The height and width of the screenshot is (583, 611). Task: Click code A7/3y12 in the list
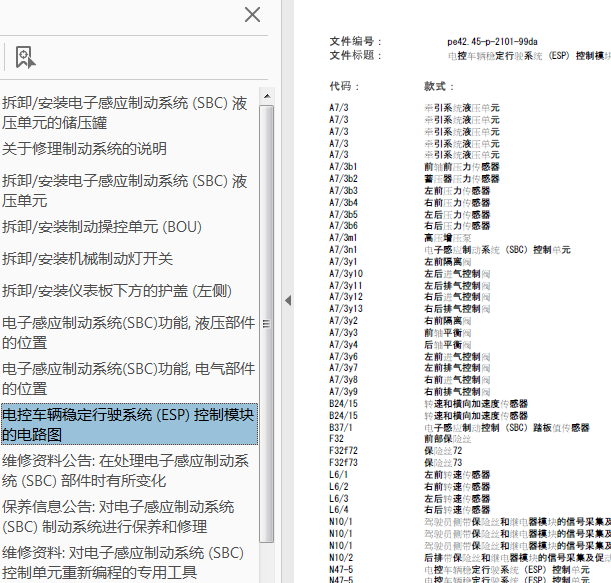point(346,297)
